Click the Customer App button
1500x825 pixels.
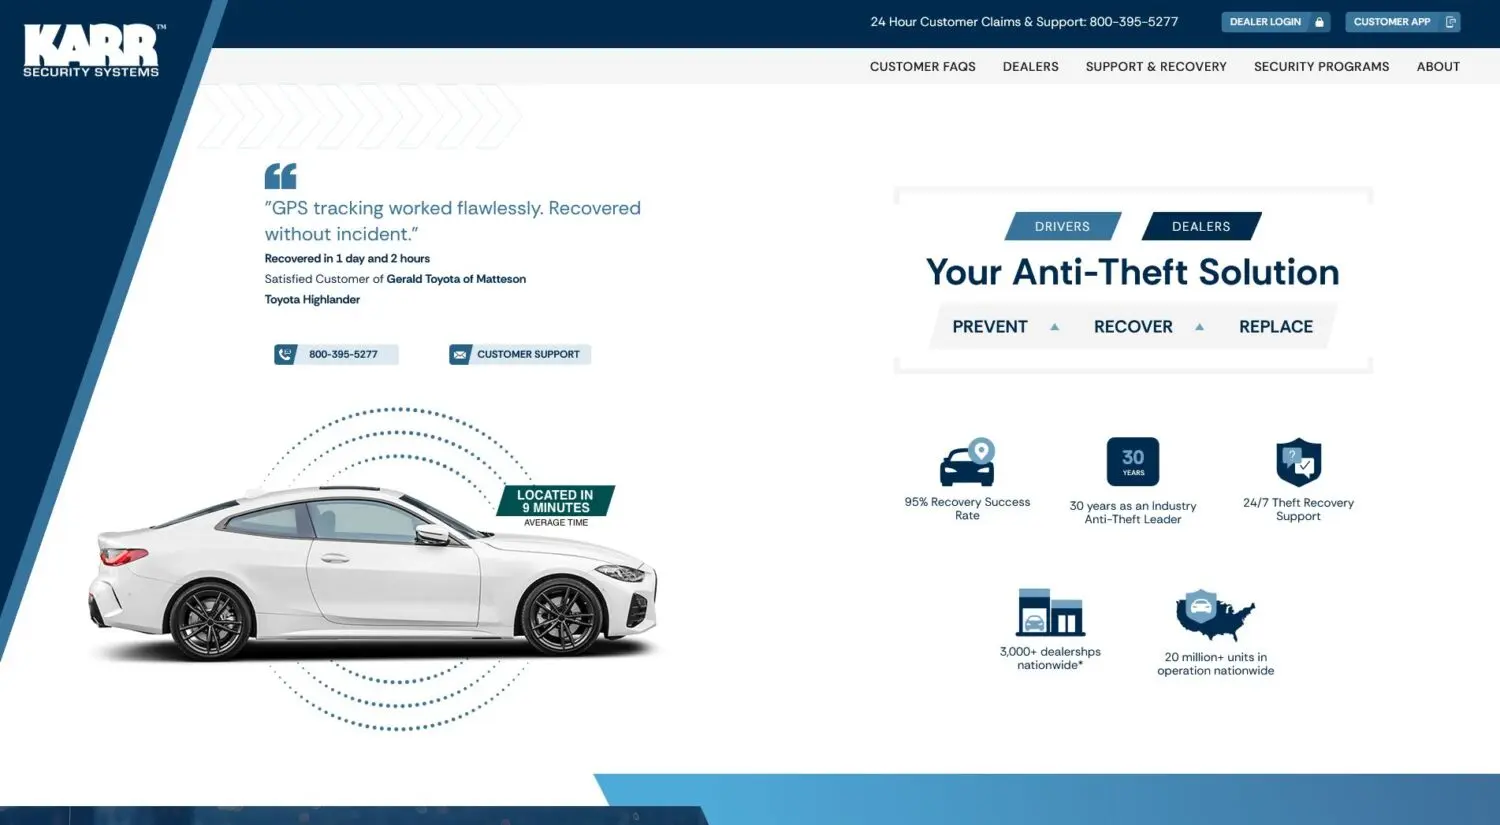click(x=1403, y=22)
